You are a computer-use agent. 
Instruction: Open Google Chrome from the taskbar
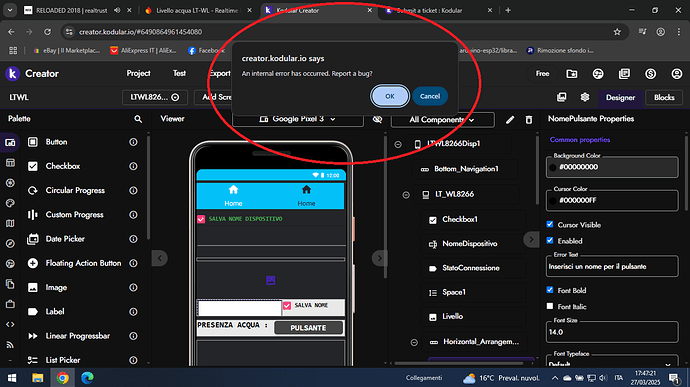(x=62, y=378)
